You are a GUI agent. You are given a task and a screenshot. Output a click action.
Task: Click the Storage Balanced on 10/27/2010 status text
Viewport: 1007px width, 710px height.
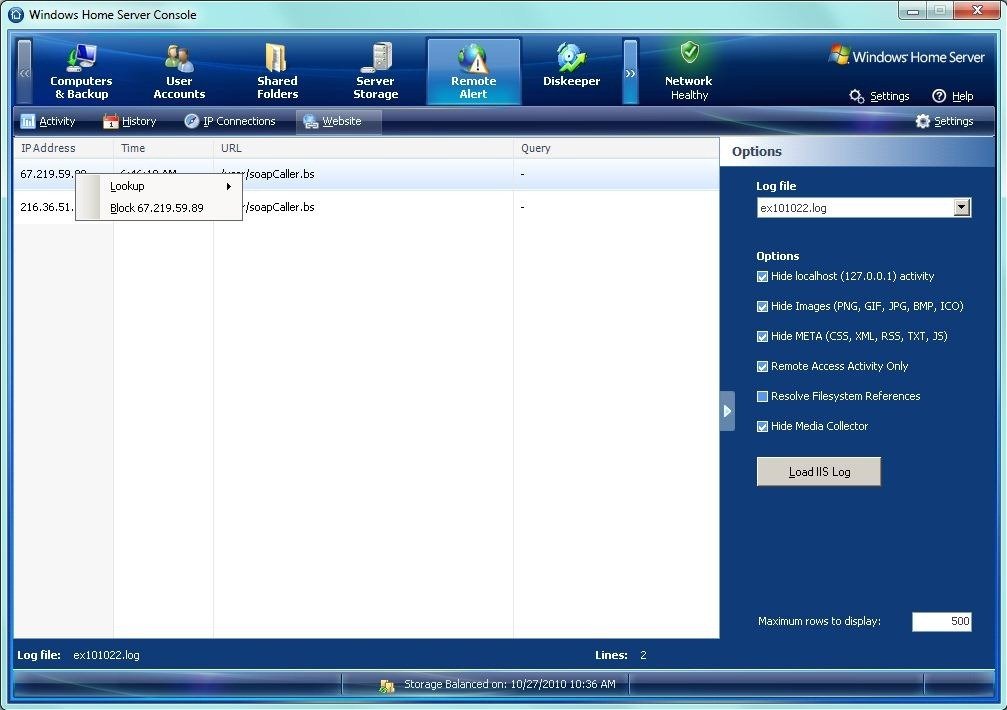[509, 684]
